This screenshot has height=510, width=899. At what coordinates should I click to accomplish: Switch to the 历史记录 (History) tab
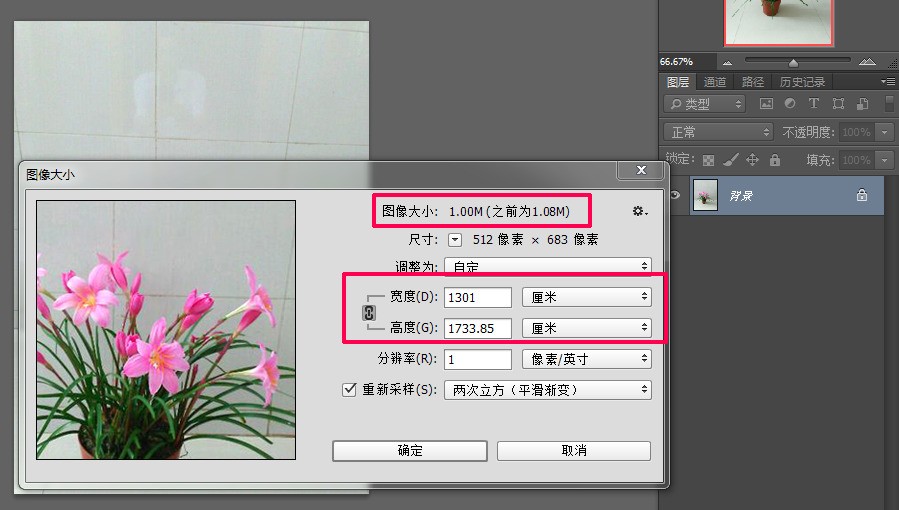tap(802, 82)
